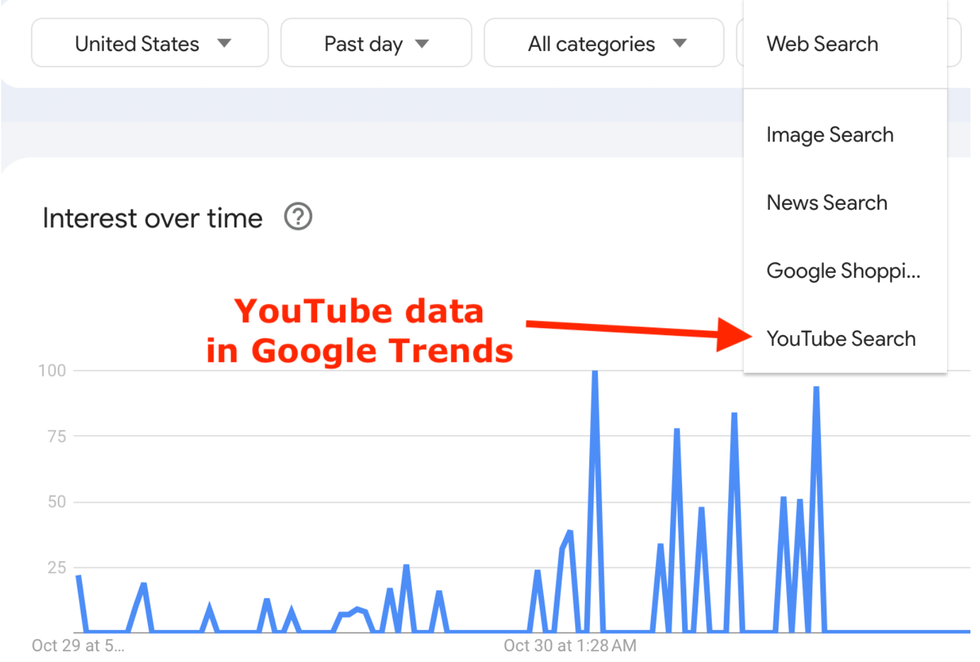Select YouTube Search from the search type menu
This screenshot has width=980, height=662.
841,339
